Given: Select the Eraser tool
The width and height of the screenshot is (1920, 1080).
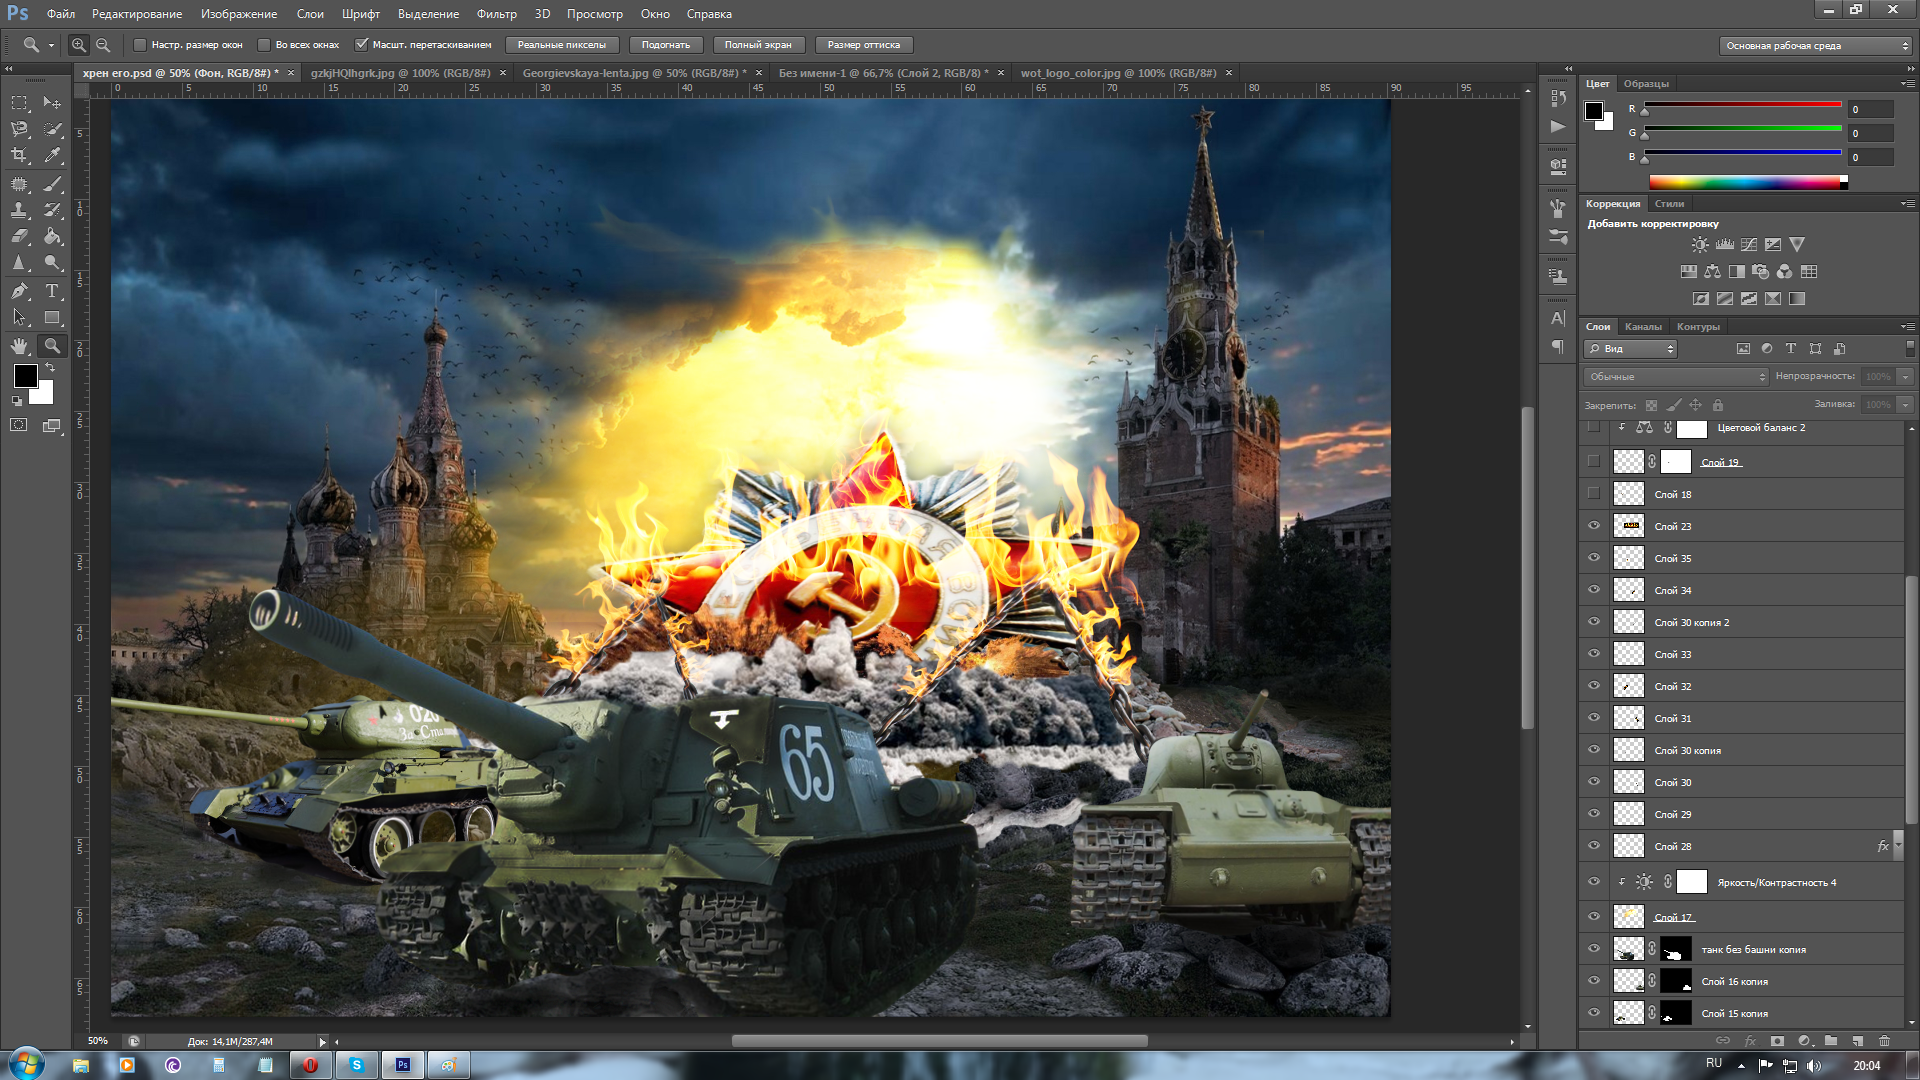Looking at the screenshot, I should [19, 236].
